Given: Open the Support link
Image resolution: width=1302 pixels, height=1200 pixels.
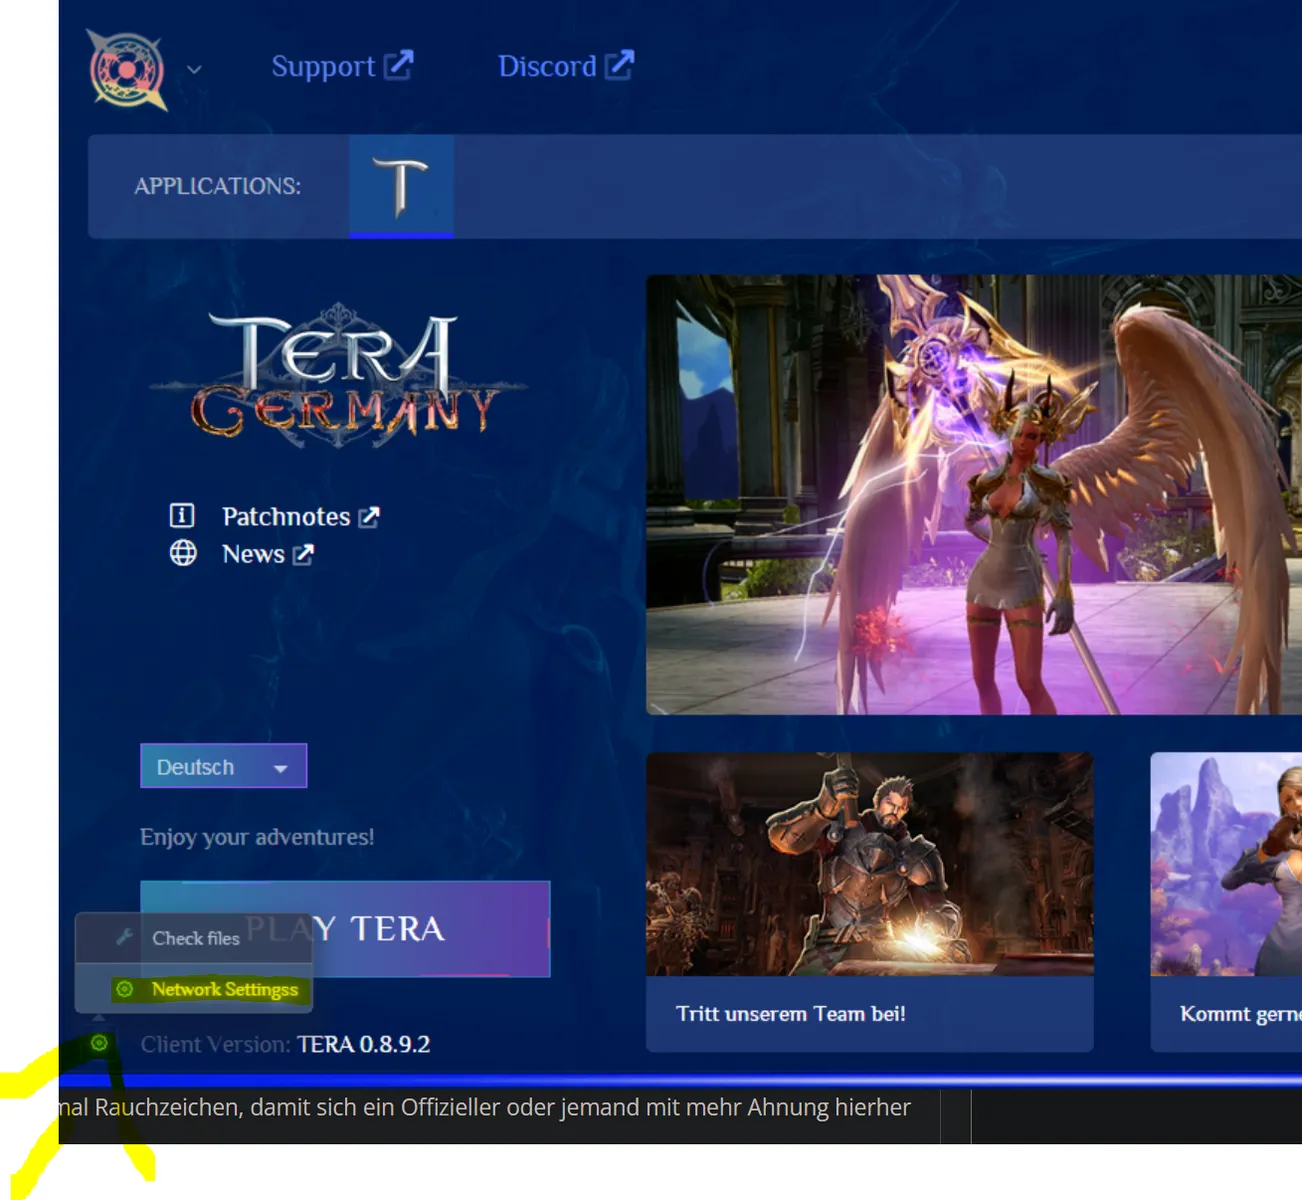Looking at the screenshot, I should [323, 66].
